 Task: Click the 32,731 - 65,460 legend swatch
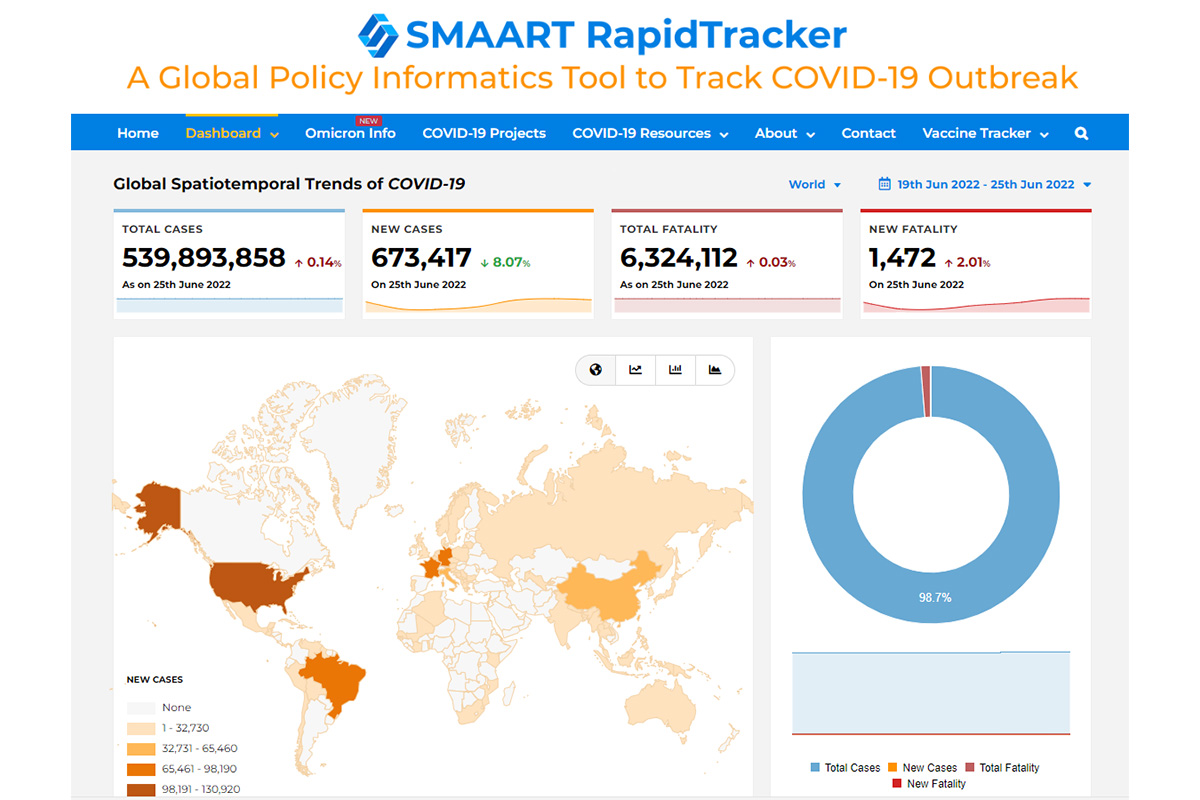pos(140,748)
